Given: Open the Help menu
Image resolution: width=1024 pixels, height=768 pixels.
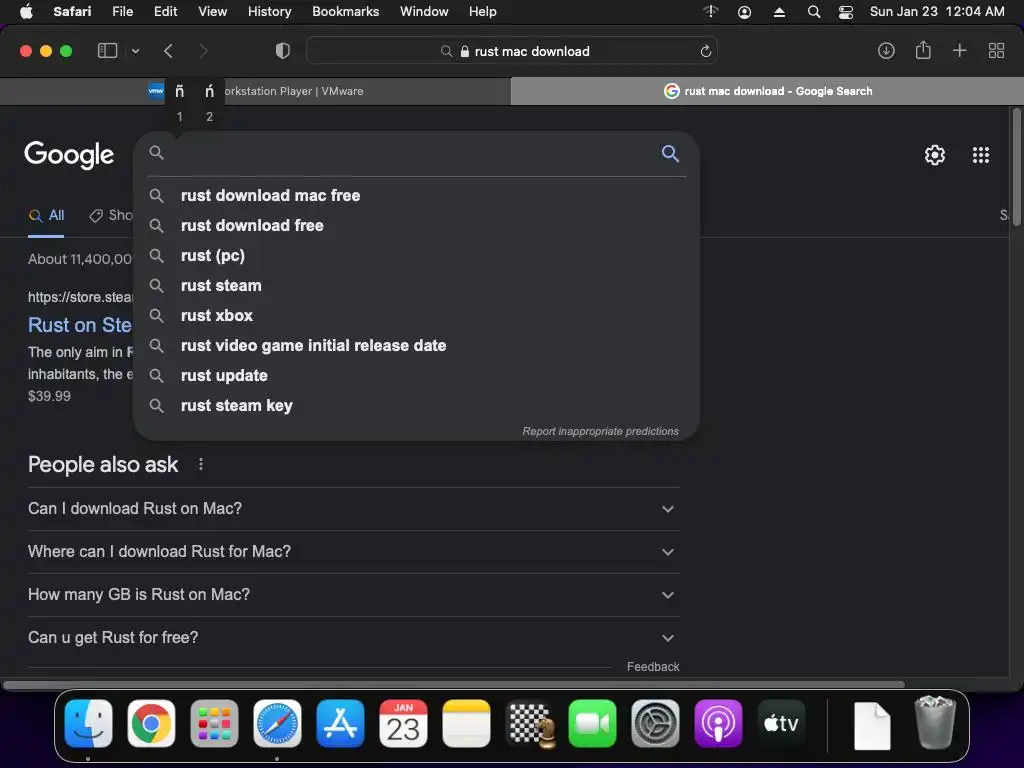Looking at the screenshot, I should point(483,12).
